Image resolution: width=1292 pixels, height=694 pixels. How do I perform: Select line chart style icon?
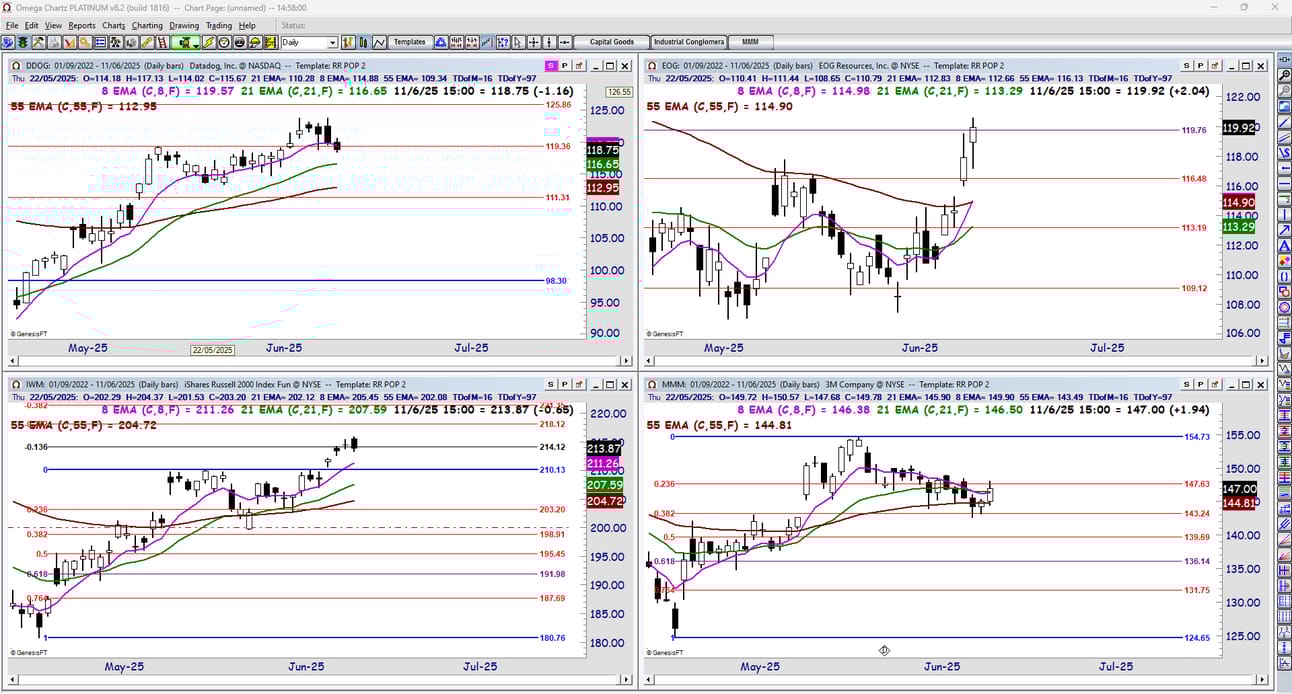tap(378, 43)
